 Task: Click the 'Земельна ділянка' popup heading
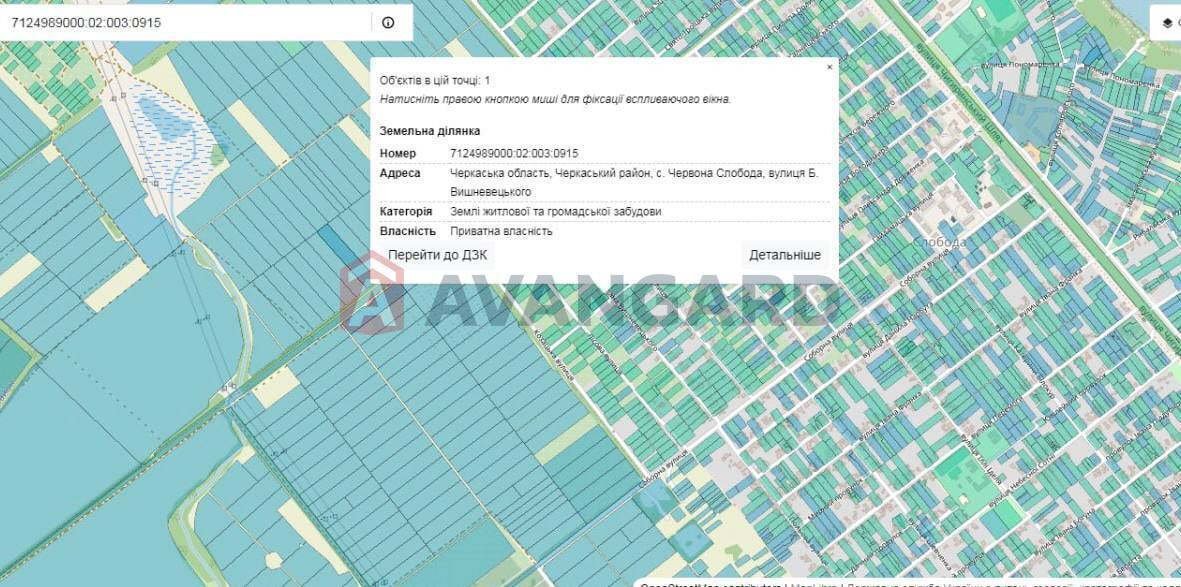(x=430, y=131)
